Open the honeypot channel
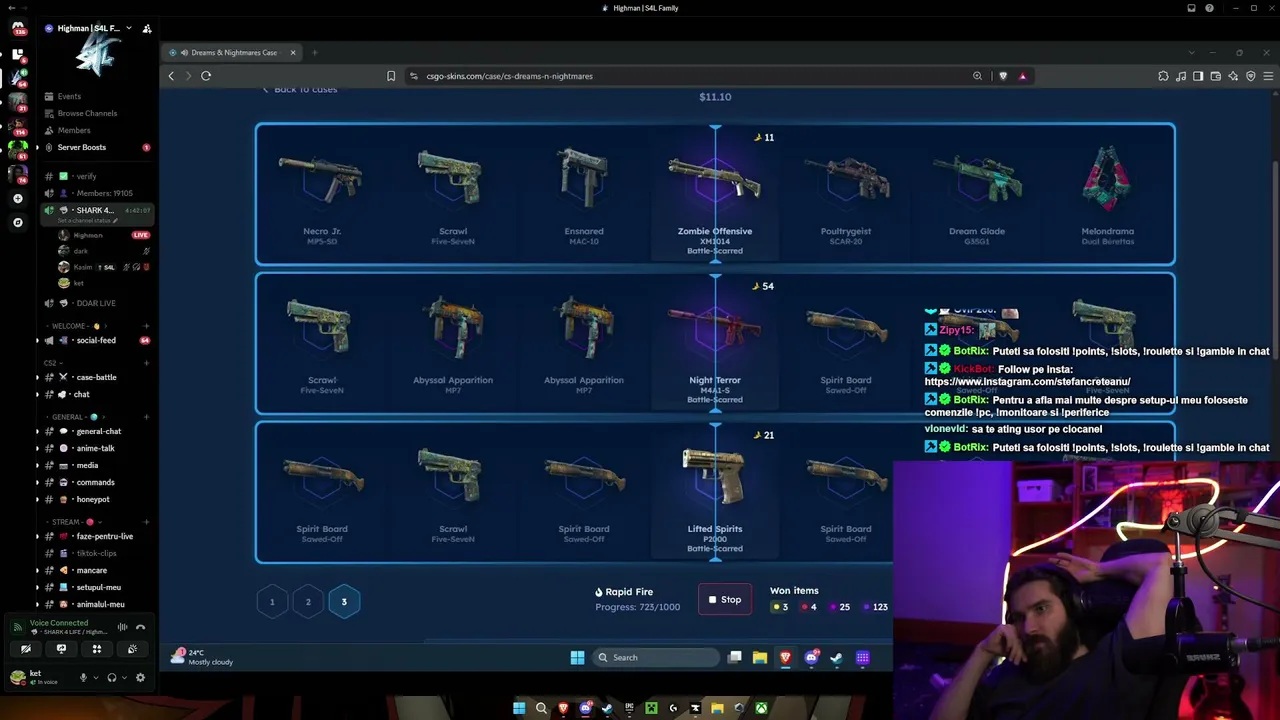This screenshot has width=1280, height=720. click(96, 499)
